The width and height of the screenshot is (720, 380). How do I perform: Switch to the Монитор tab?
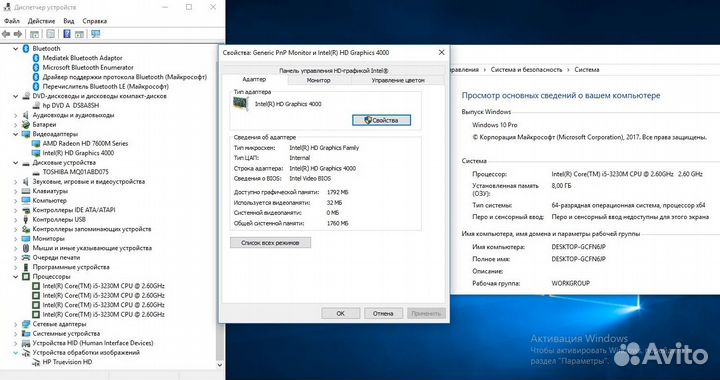(x=319, y=80)
